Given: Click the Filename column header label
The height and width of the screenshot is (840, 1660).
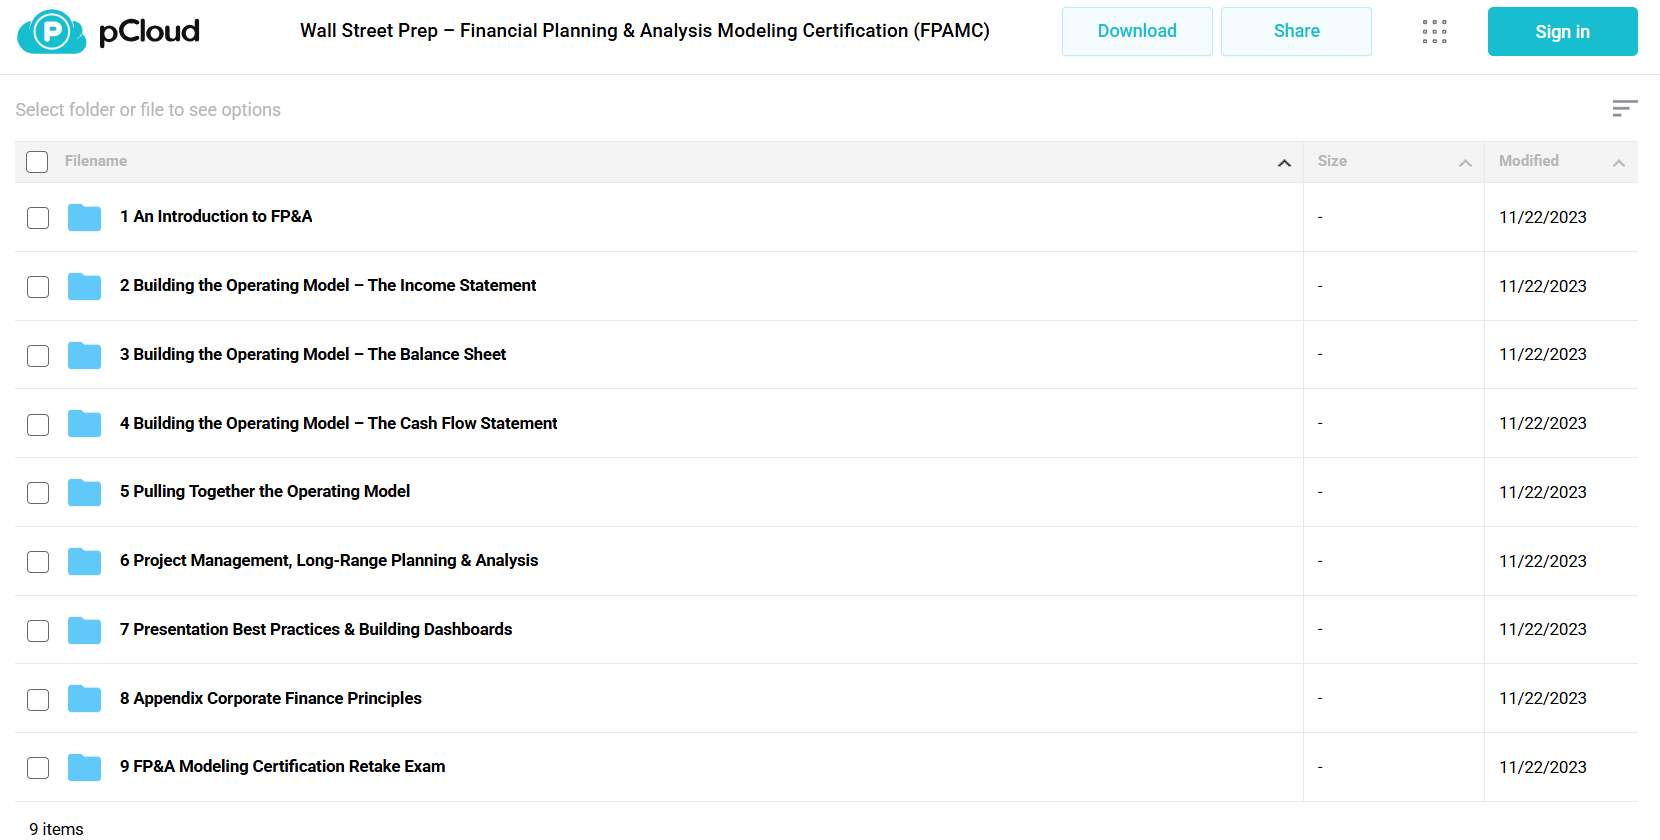Looking at the screenshot, I should (96, 161).
